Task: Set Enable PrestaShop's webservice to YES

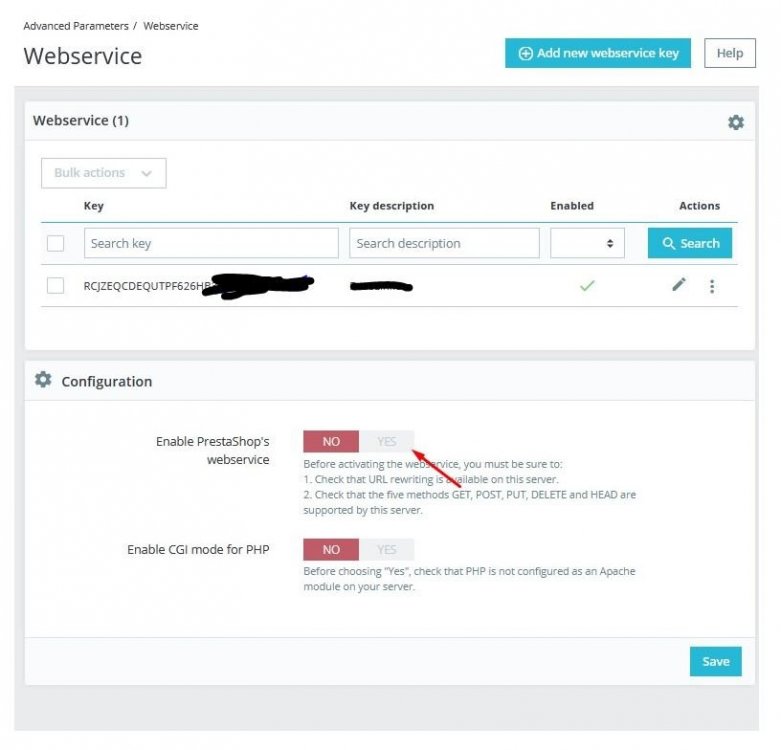Action: (x=386, y=441)
